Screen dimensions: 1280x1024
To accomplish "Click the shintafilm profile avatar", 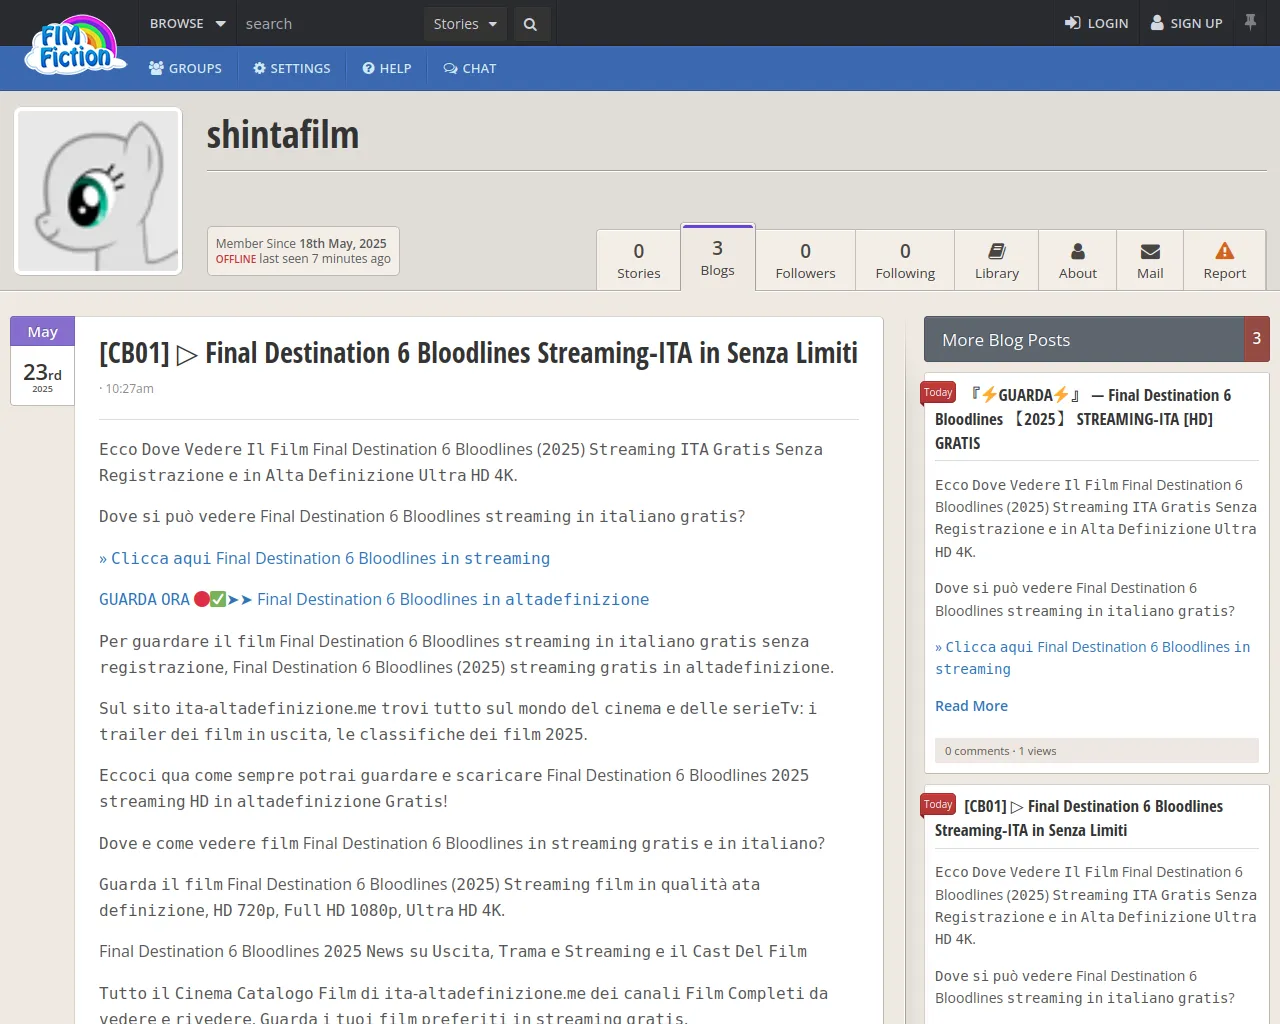I will tap(98, 191).
